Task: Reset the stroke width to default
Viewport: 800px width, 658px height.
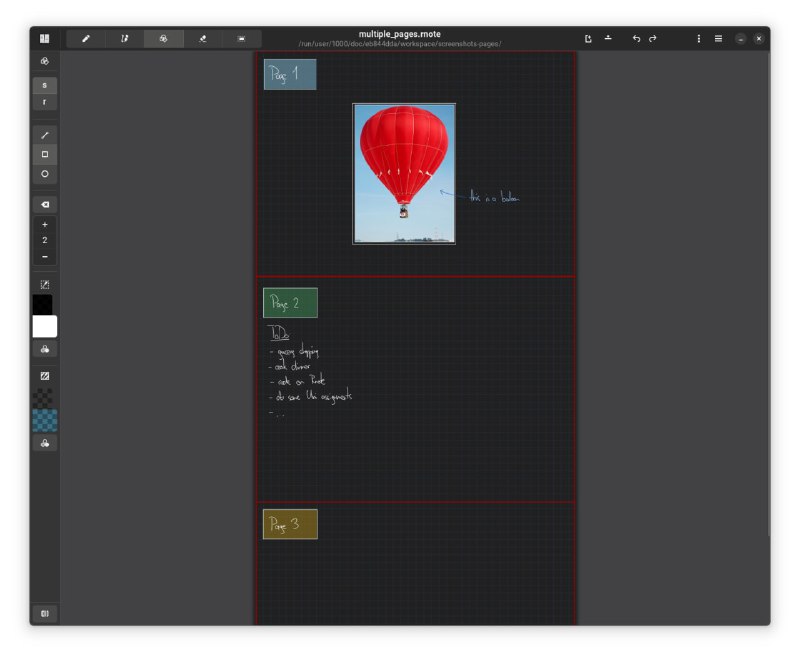Action: (x=45, y=204)
